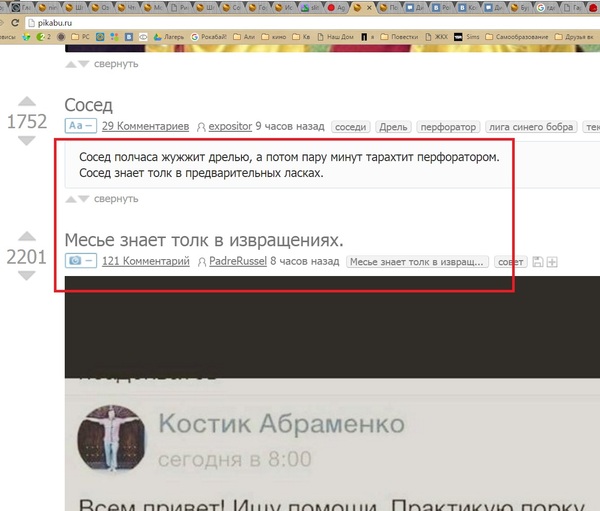Open 'Месье знает толк в извращениях.' title

204,240
